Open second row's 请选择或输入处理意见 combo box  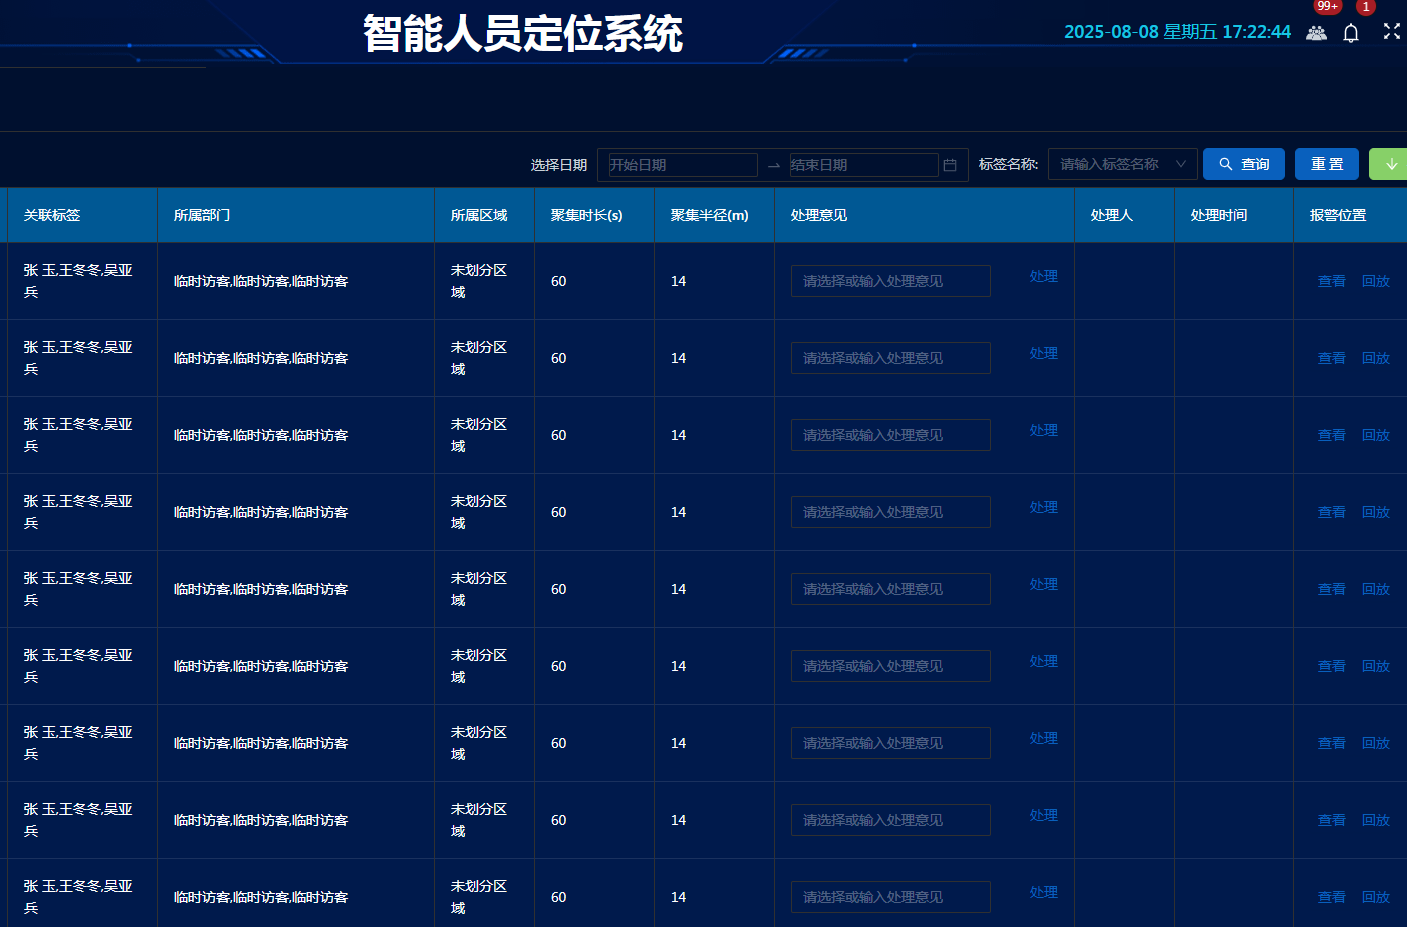tap(890, 357)
